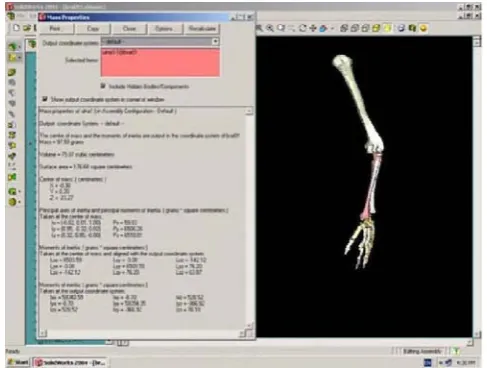Click results pane horizontal scroll-left arrow

pos(43,333)
